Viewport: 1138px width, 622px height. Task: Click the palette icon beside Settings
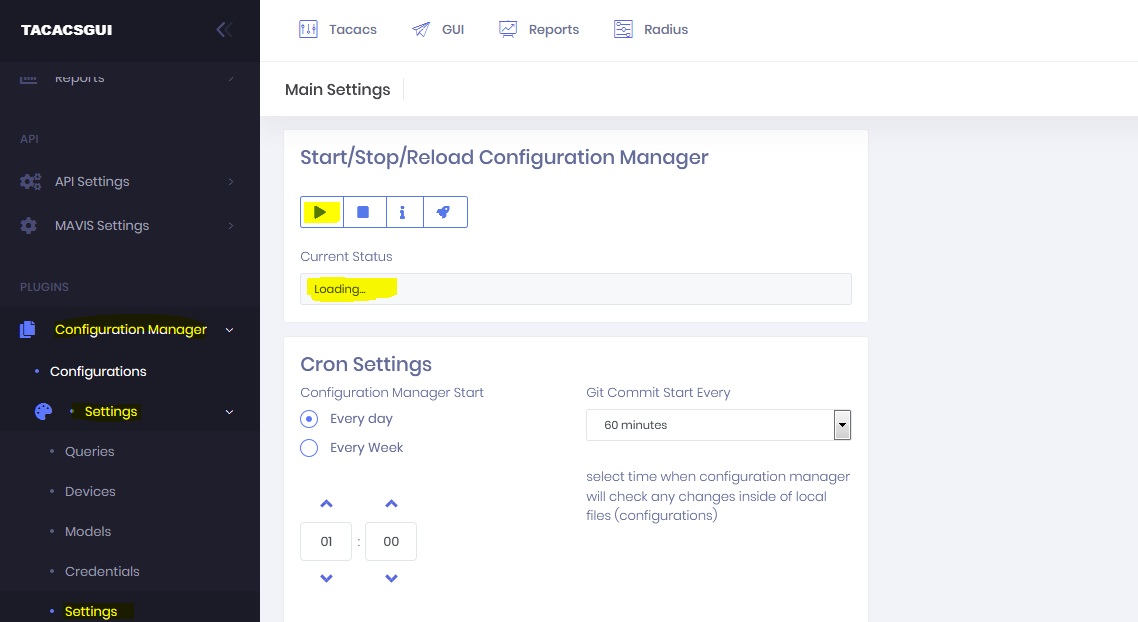[x=44, y=412]
